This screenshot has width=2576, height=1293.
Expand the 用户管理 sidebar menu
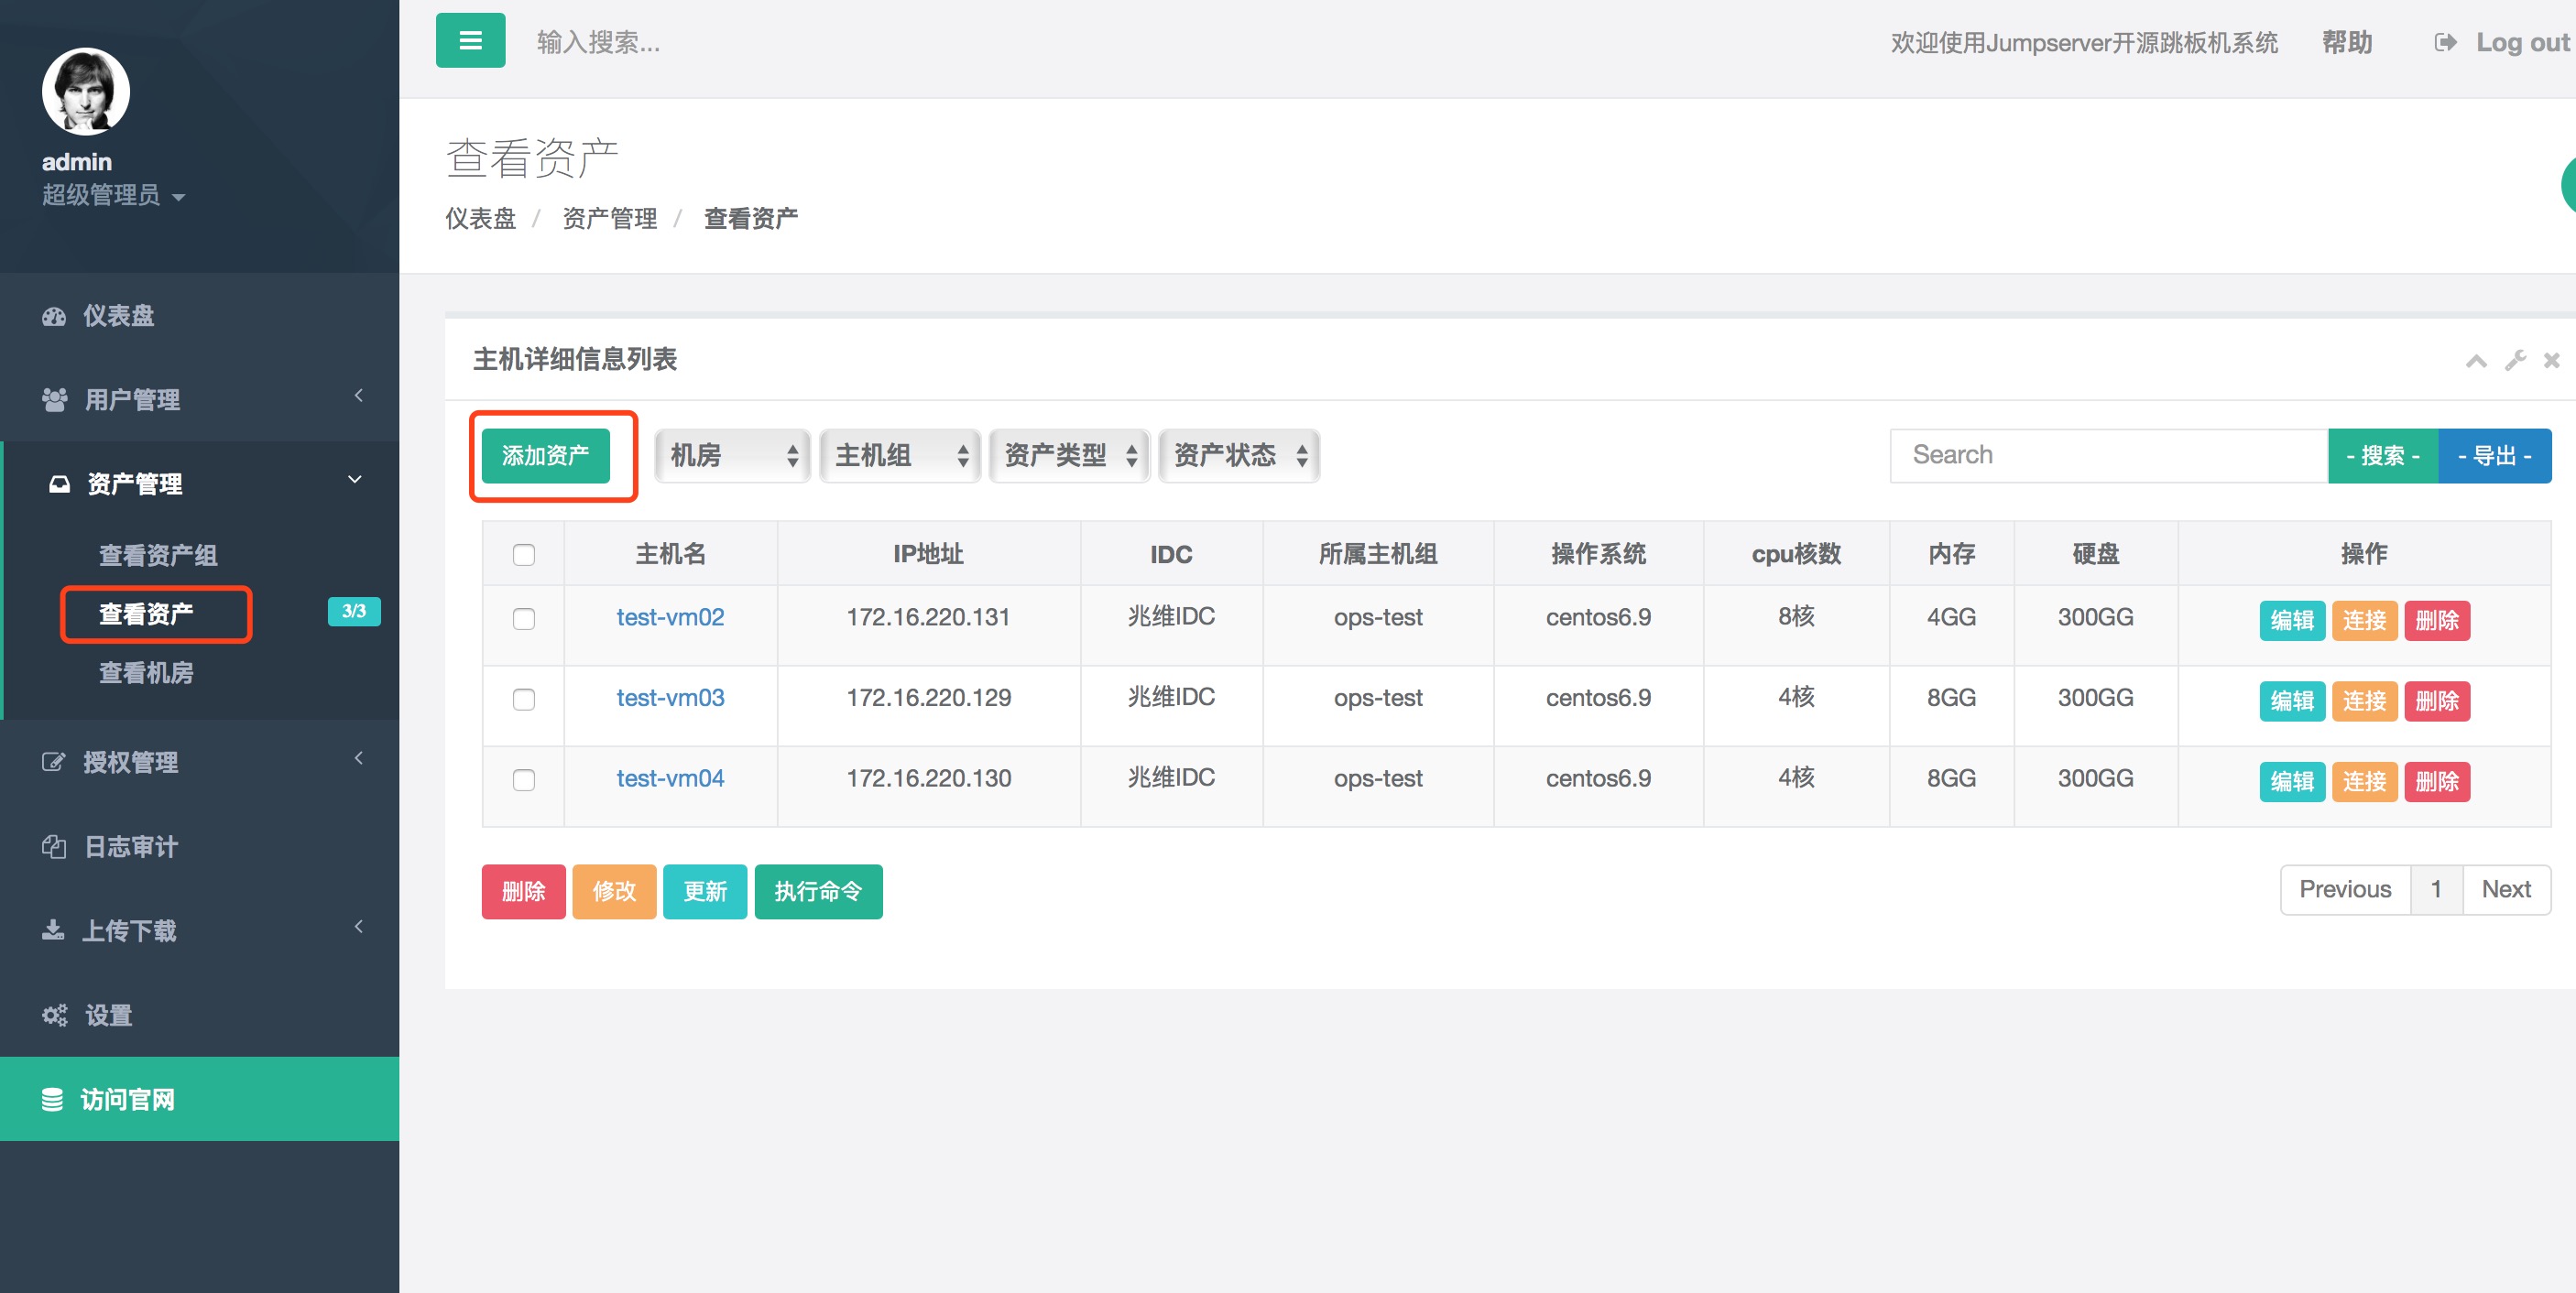tap(132, 399)
